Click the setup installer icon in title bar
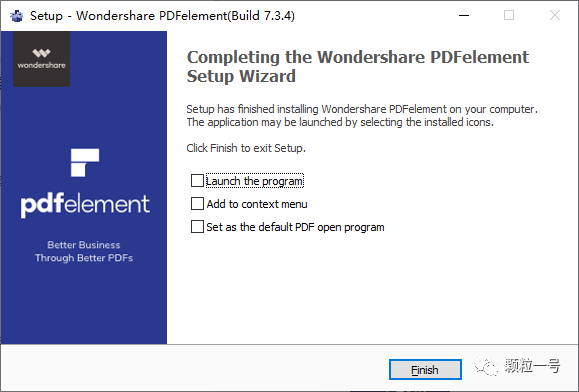Image resolution: width=579 pixels, height=392 pixels. 17,16
